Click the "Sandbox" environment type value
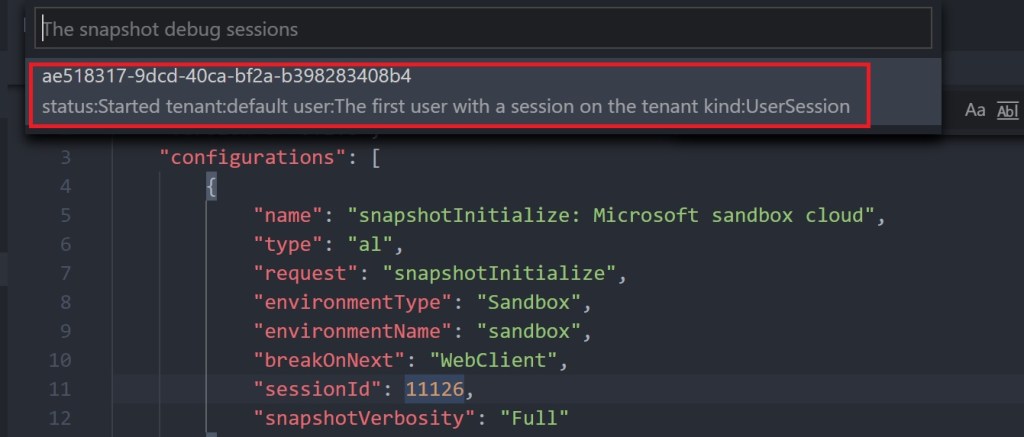Viewport: 1024px width, 437px height. coord(526,302)
